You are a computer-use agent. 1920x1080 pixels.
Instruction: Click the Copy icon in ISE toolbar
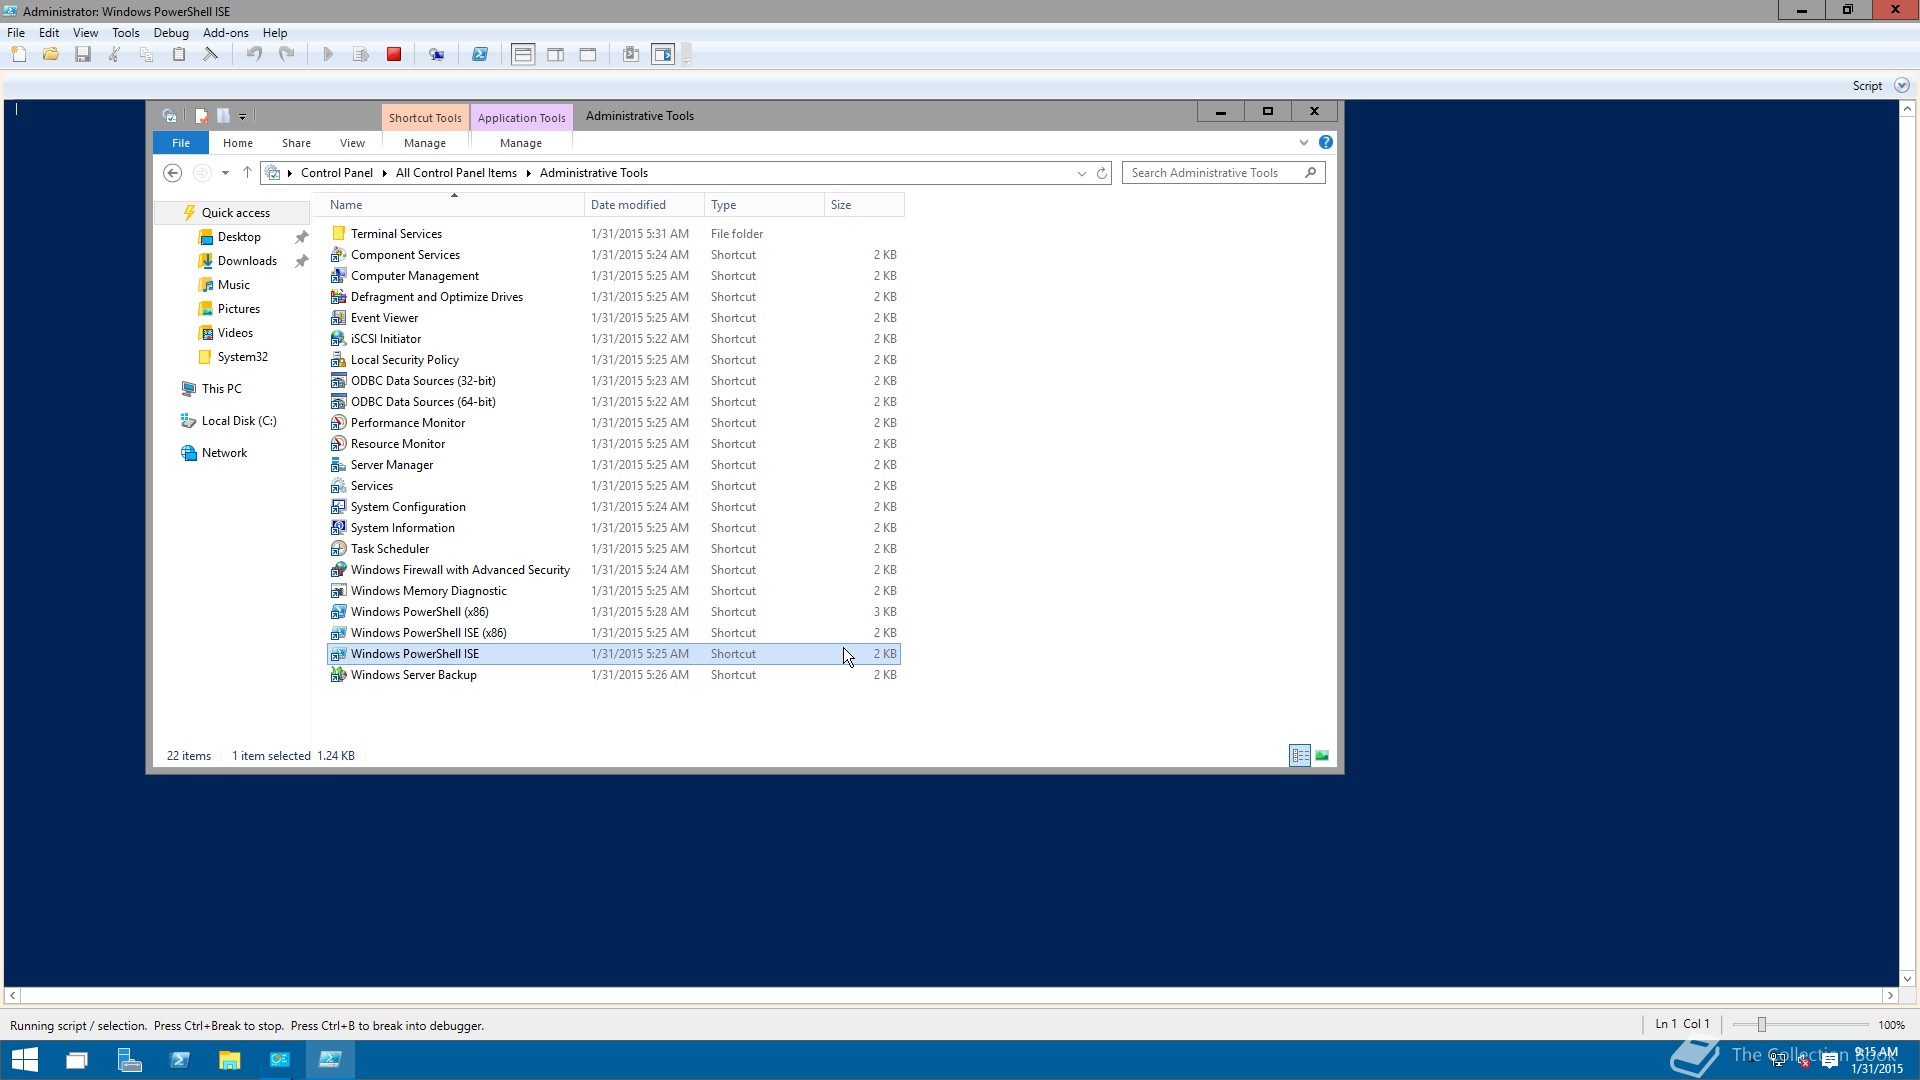[x=147, y=54]
